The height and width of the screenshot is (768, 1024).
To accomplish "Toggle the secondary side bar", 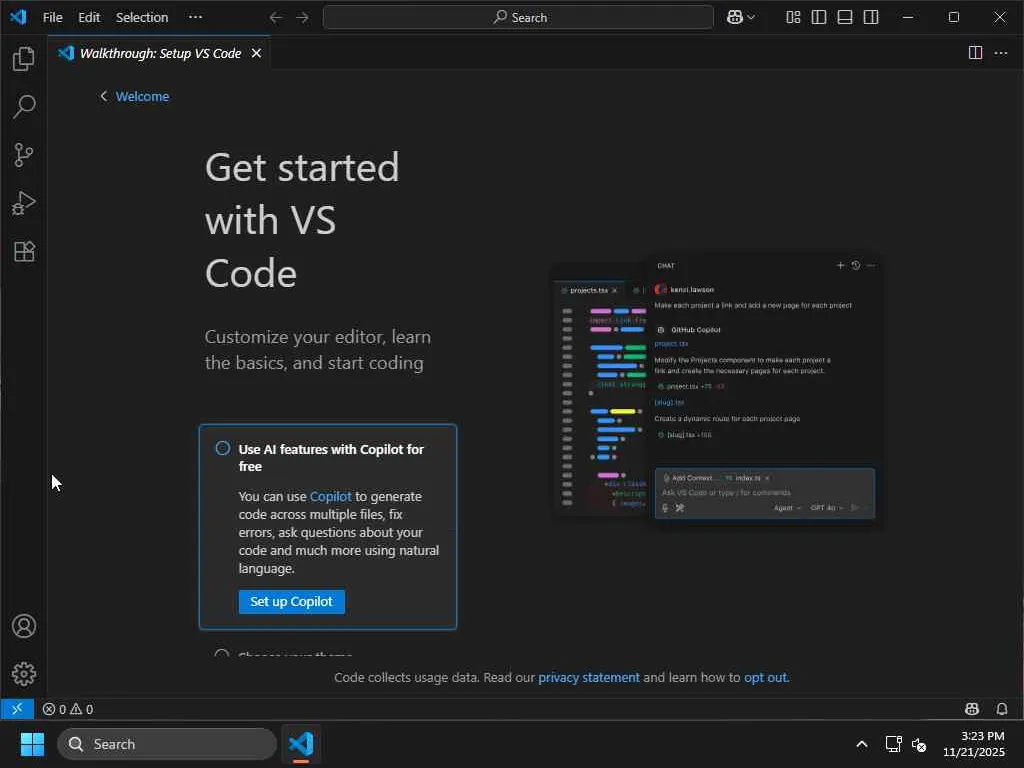I will point(871,18).
